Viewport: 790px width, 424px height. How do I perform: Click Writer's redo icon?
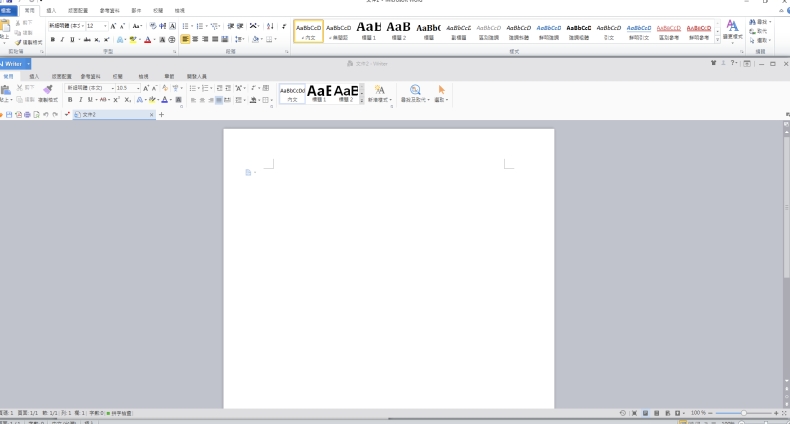click(x=55, y=115)
